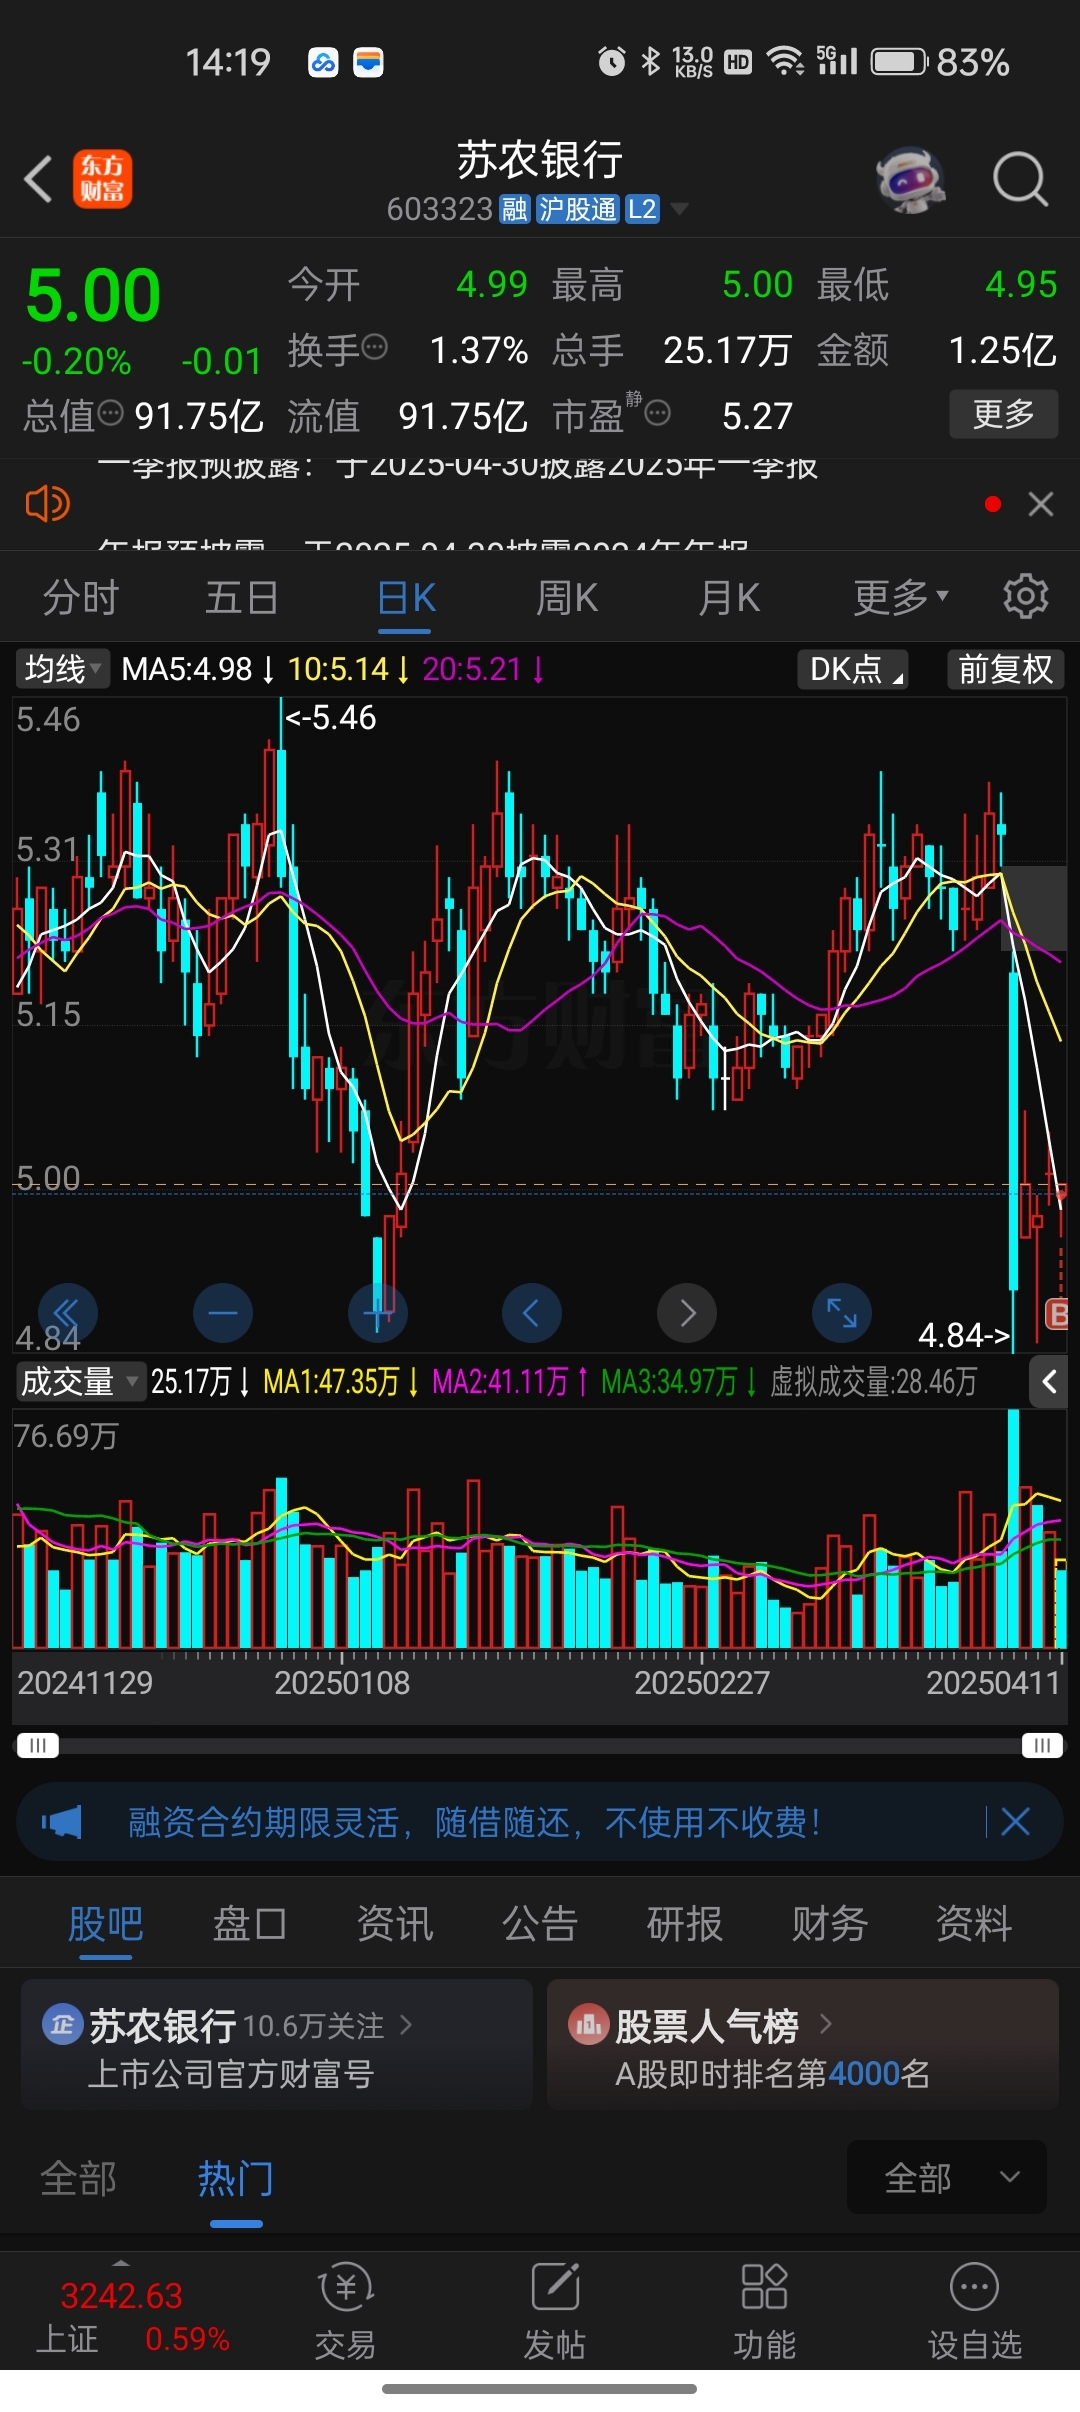This screenshot has width=1080, height=2412.
Task: Tap the left range slider handle
Action: [38, 1746]
